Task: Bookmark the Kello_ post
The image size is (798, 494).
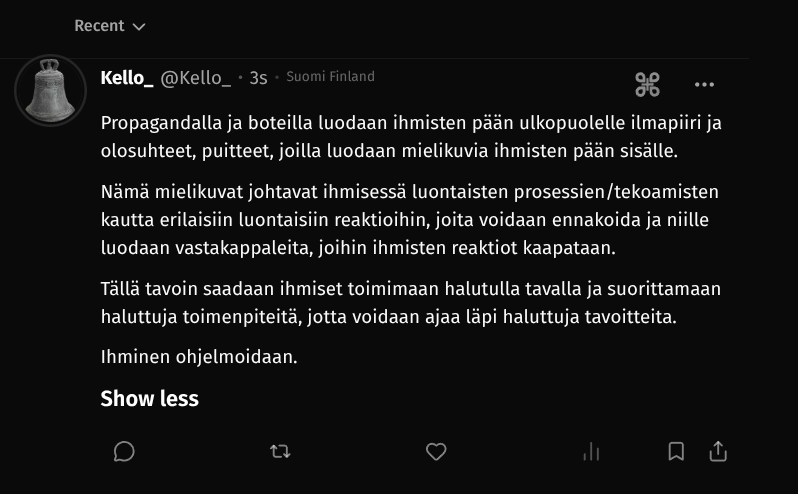Action: click(x=676, y=452)
